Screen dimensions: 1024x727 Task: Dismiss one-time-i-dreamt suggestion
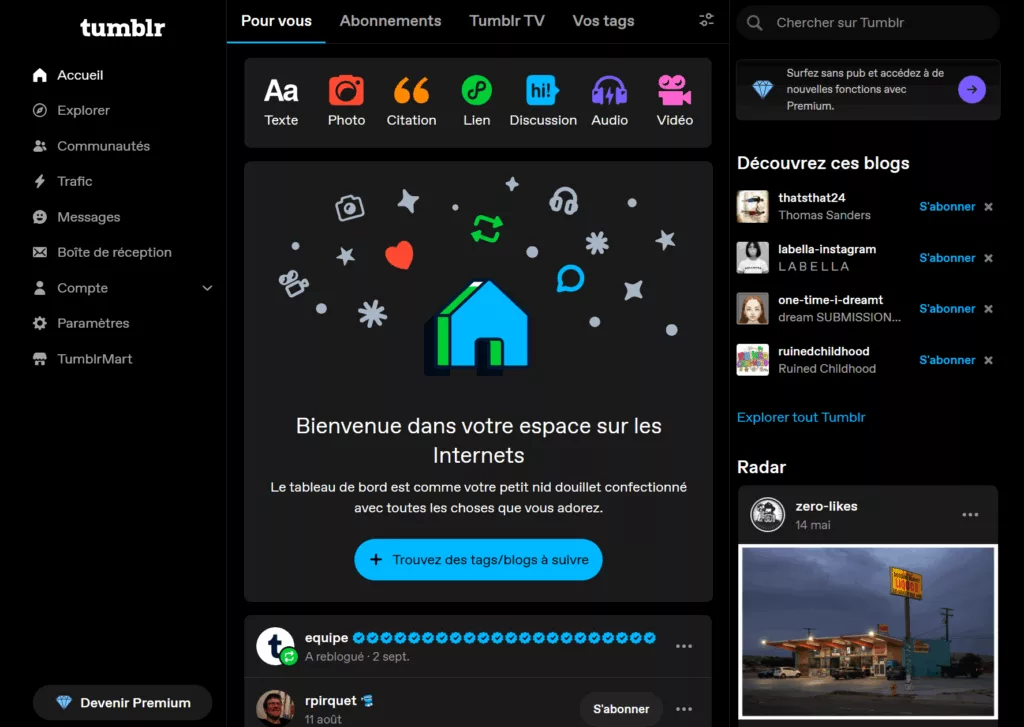[989, 309]
